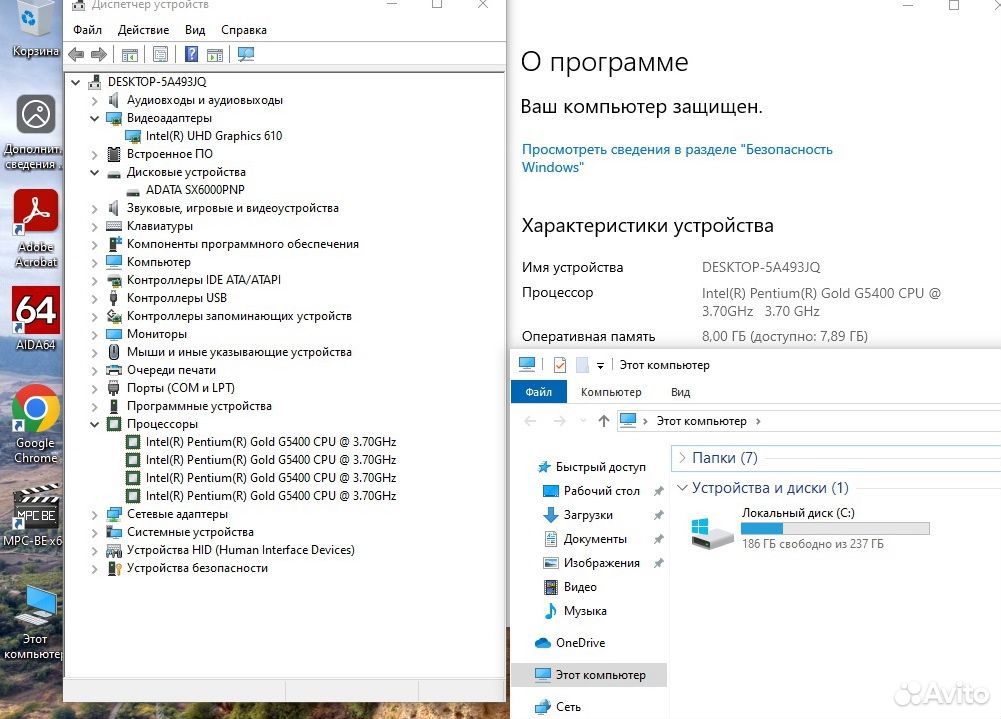This screenshot has width=1001, height=719.
Task: Open 'Просмотреть сведения в разделе Безопасность Windows' link
Action: tap(677, 158)
